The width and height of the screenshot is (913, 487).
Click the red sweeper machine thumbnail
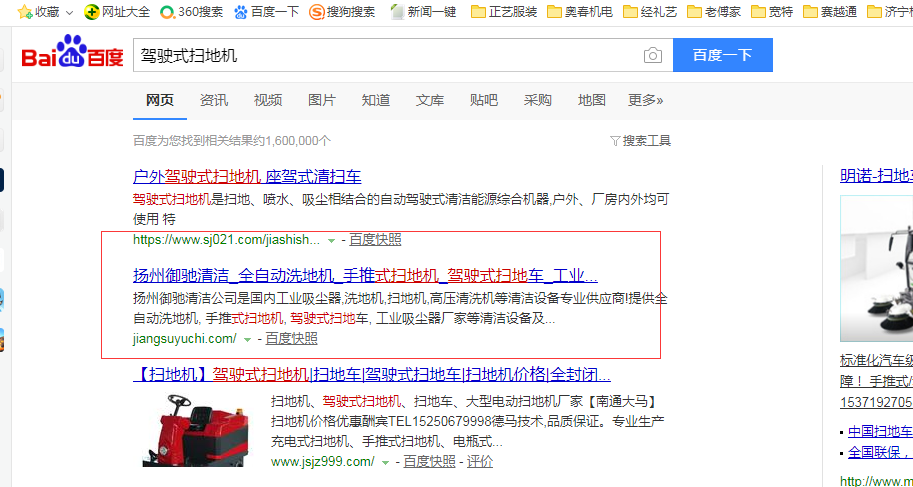point(195,430)
